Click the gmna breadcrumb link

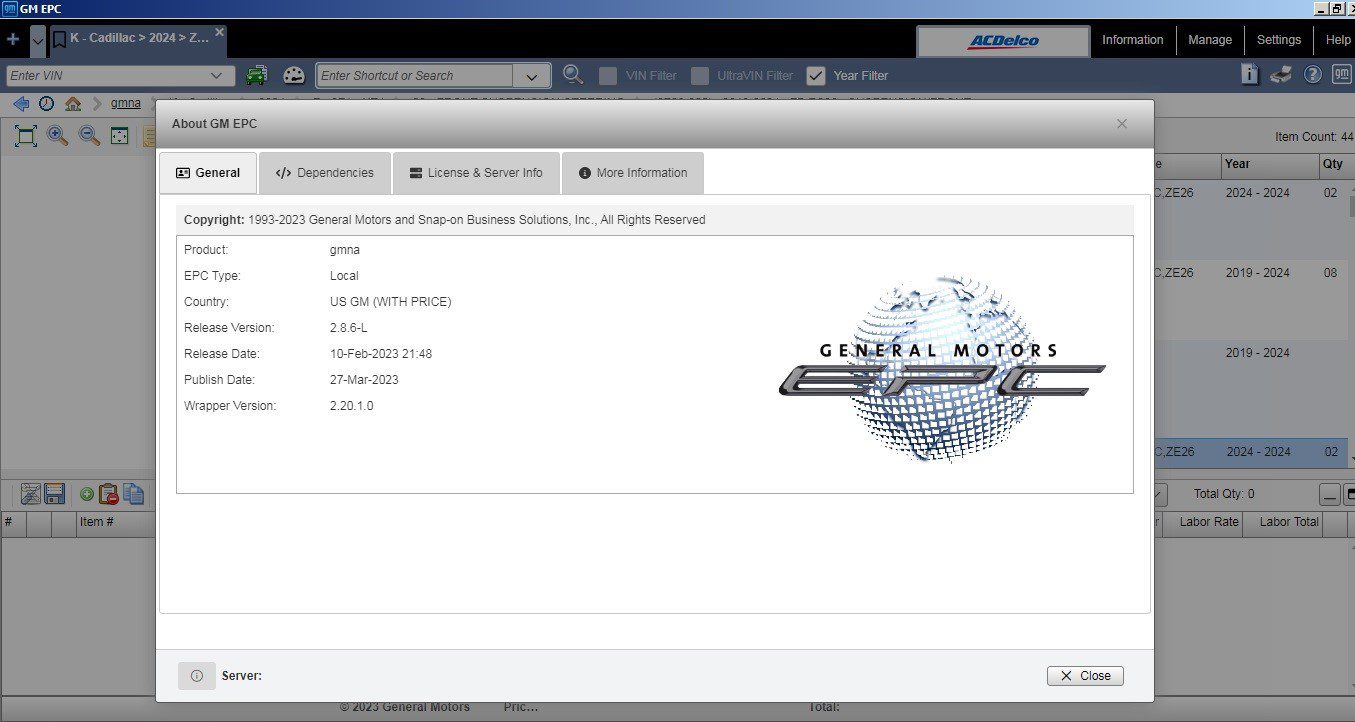(x=126, y=103)
